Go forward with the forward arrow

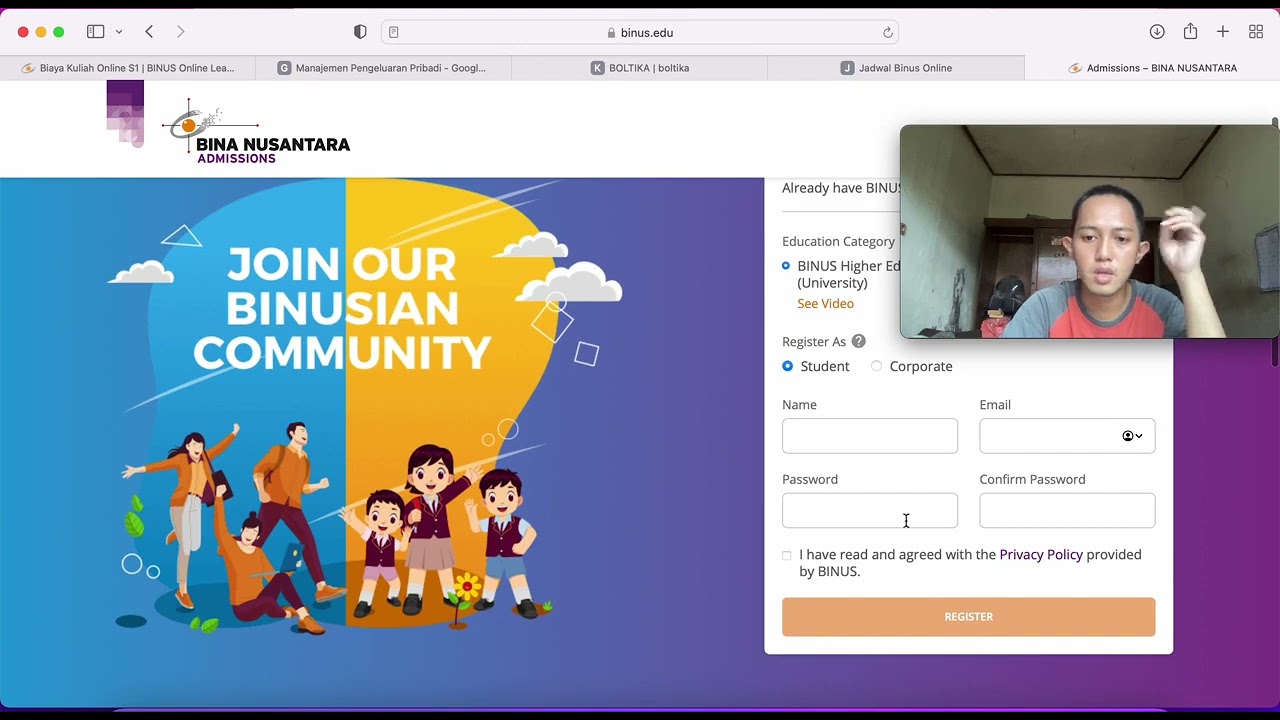[x=181, y=32]
